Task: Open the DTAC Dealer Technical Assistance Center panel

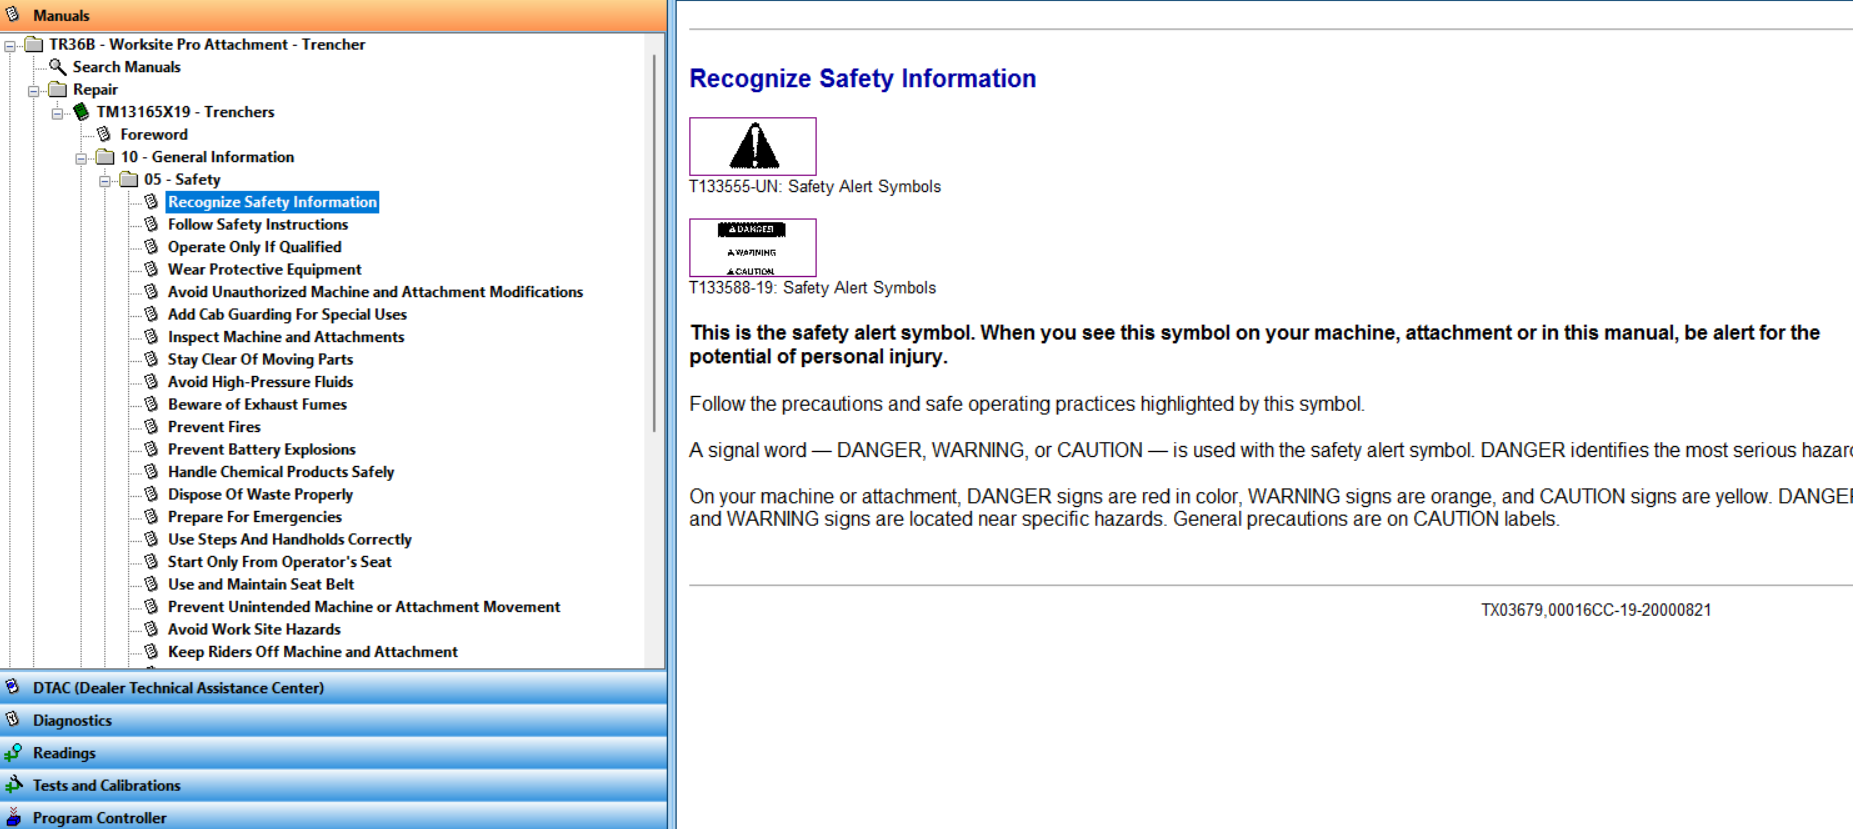Action: click(333, 688)
